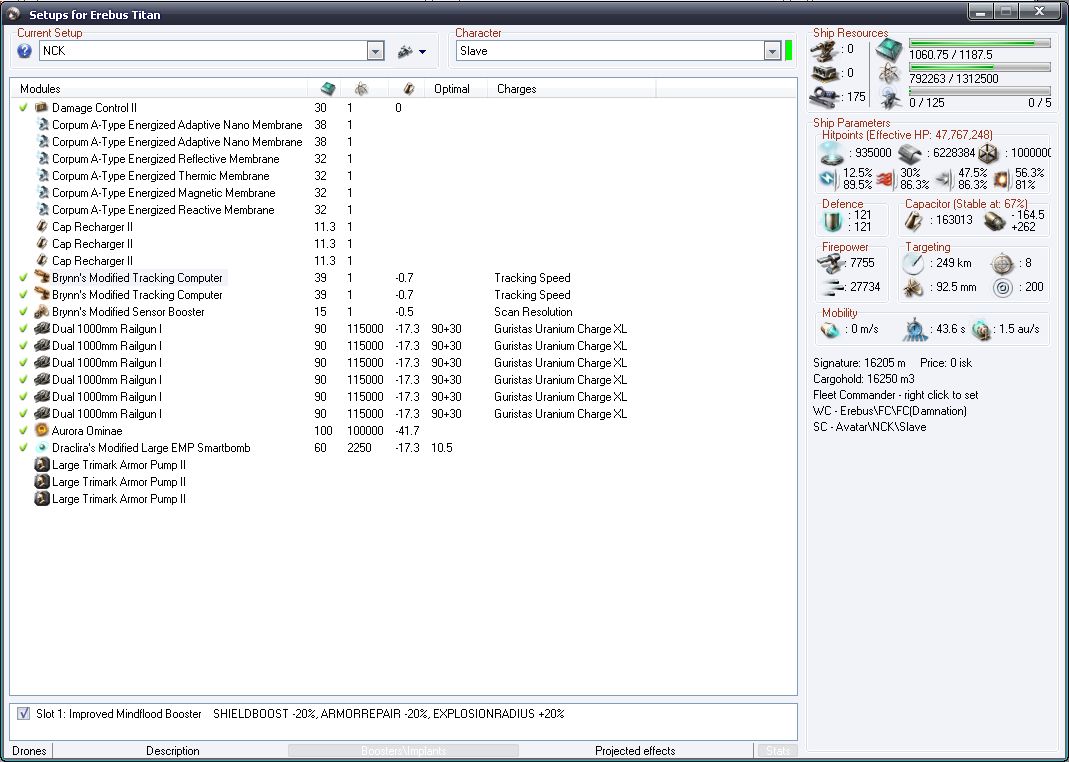Click the launcher hardpoints resource icon
This screenshot has height=762, width=1069.
point(824,74)
